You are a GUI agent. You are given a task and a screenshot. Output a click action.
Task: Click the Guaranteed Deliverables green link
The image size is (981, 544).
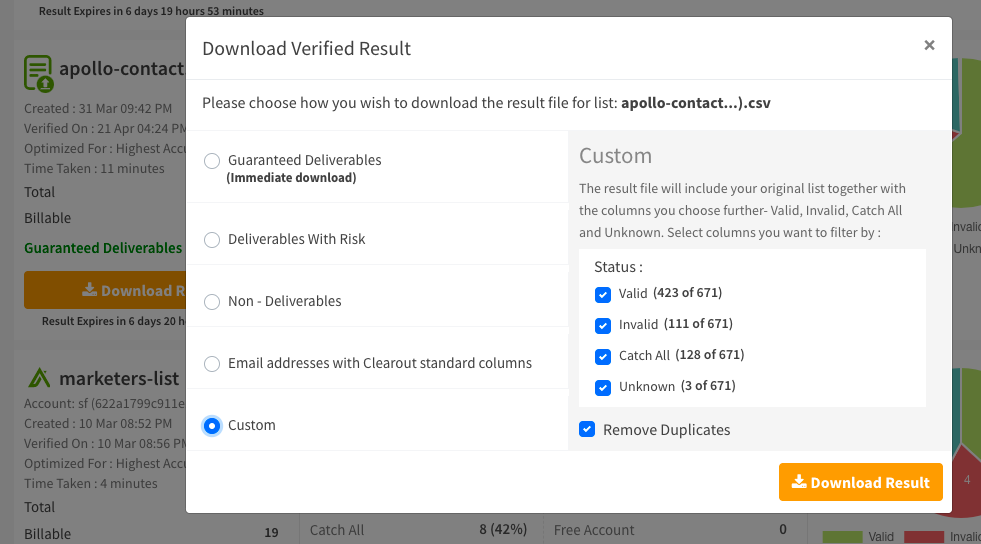point(103,248)
